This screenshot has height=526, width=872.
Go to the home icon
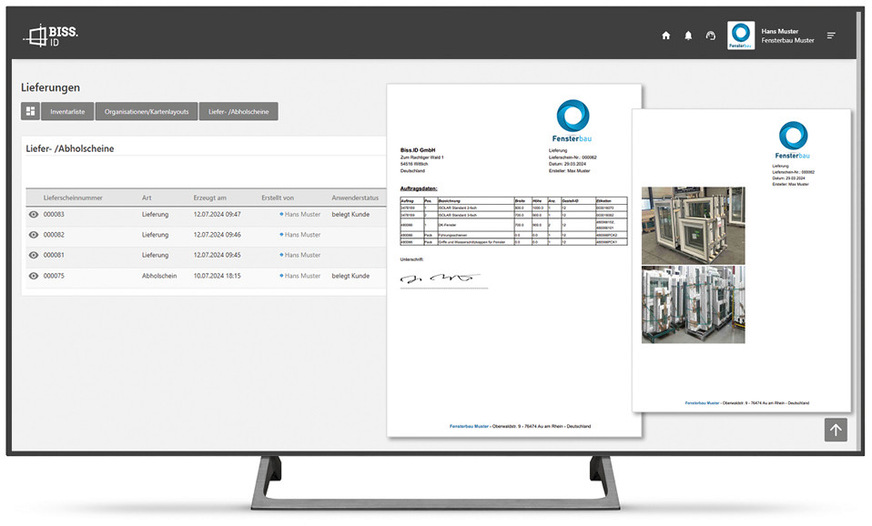tap(666, 36)
